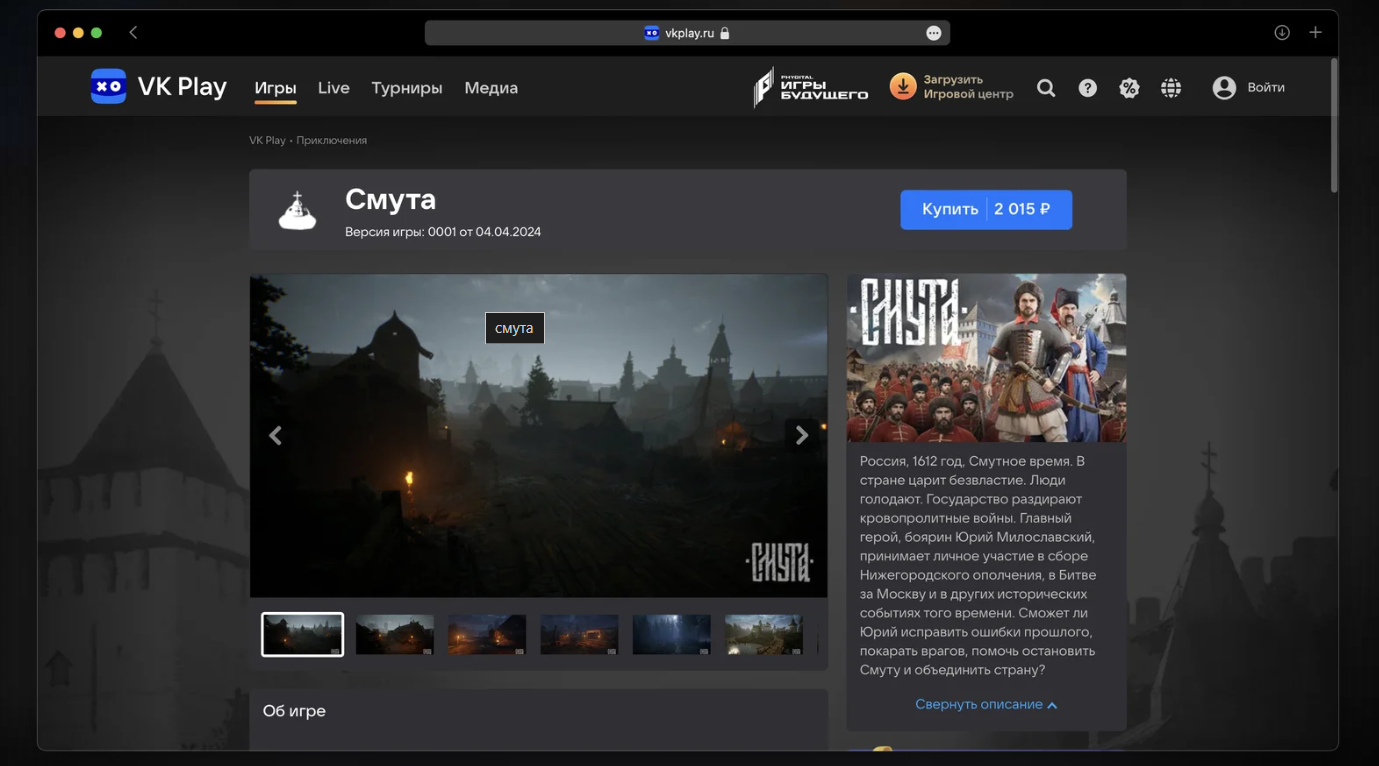Image resolution: width=1379 pixels, height=766 pixels.
Task: Open the Phygital Игры Будущего banner
Action: click(812, 86)
